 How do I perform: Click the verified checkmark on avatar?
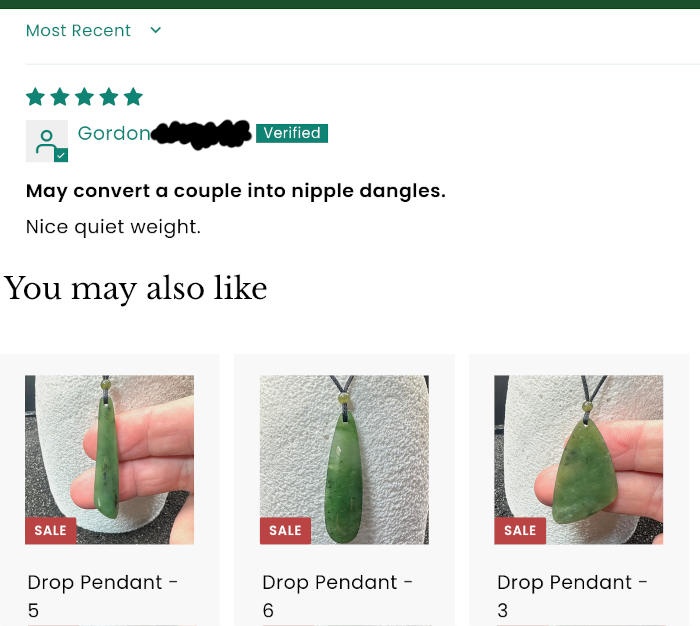(x=61, y=155)
